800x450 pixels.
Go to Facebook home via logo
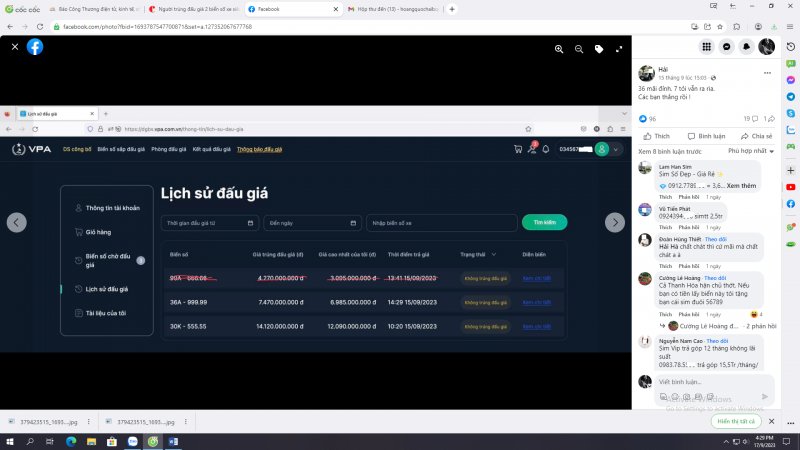pos(35,46)
